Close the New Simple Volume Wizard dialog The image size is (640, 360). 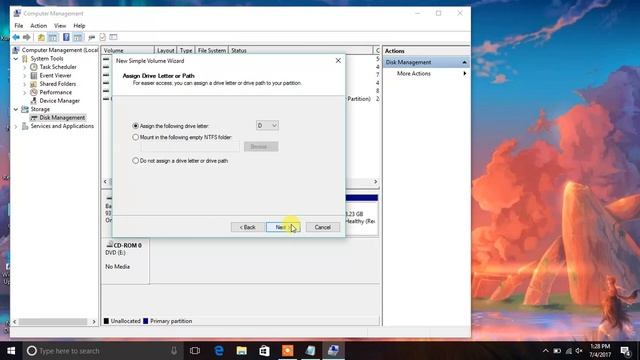(338, 60)
